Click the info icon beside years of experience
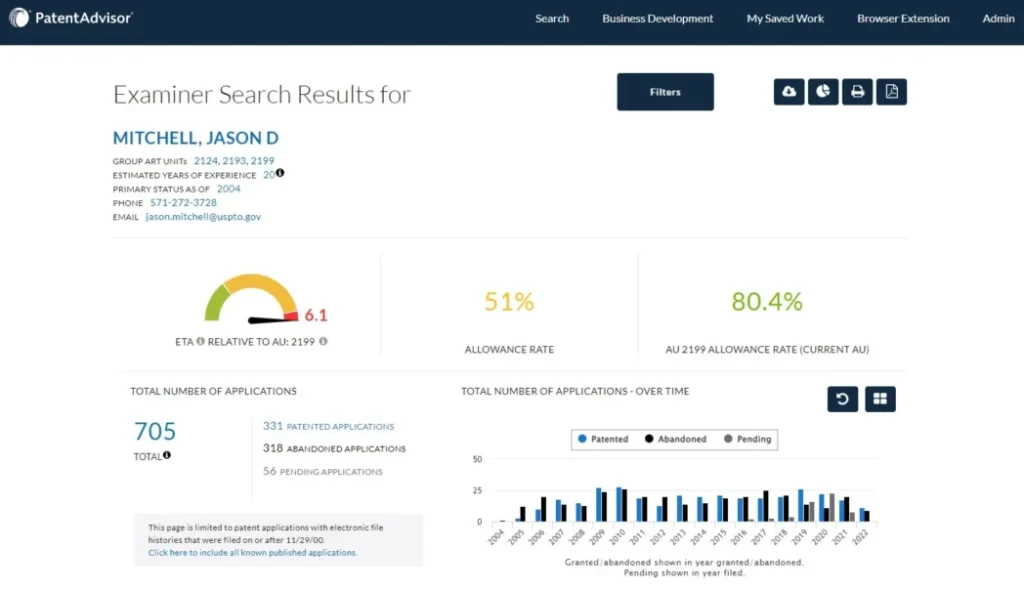The width and height of the screenshot is (1024, 591). click(280, 173)
